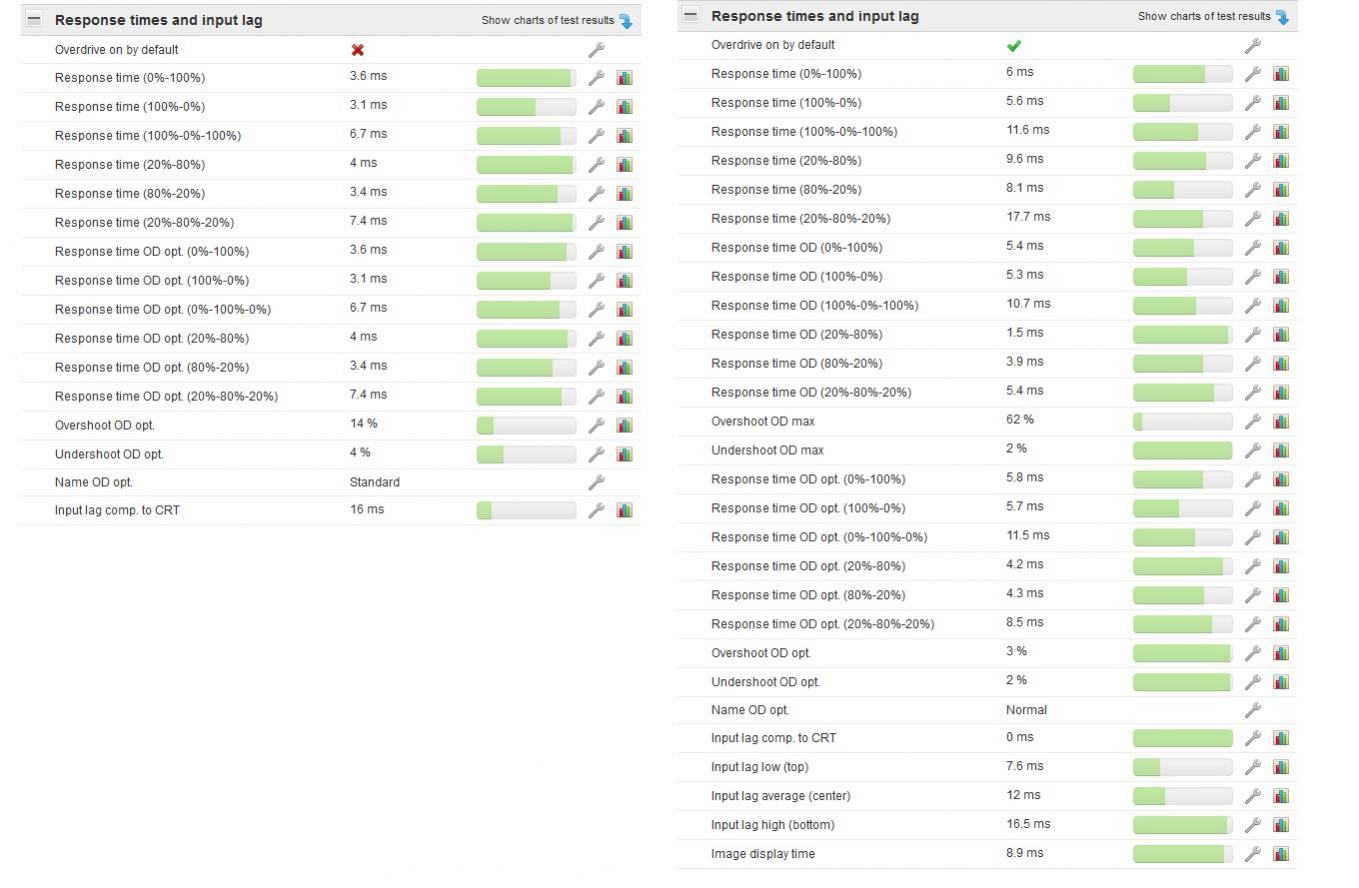Click right Show charts of test results link
This screenshot has width=1359, height=888.
(1204, 16)
